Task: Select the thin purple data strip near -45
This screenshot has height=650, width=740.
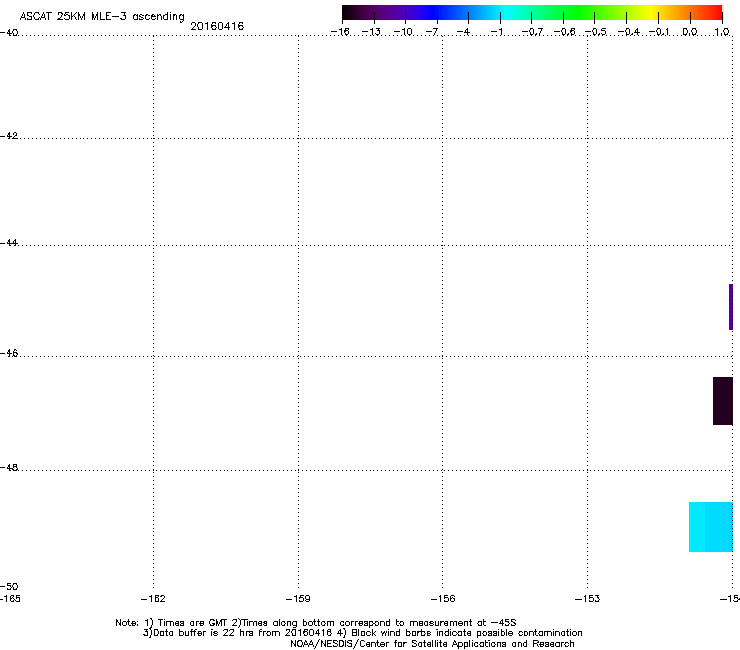Action: [731, 307]
